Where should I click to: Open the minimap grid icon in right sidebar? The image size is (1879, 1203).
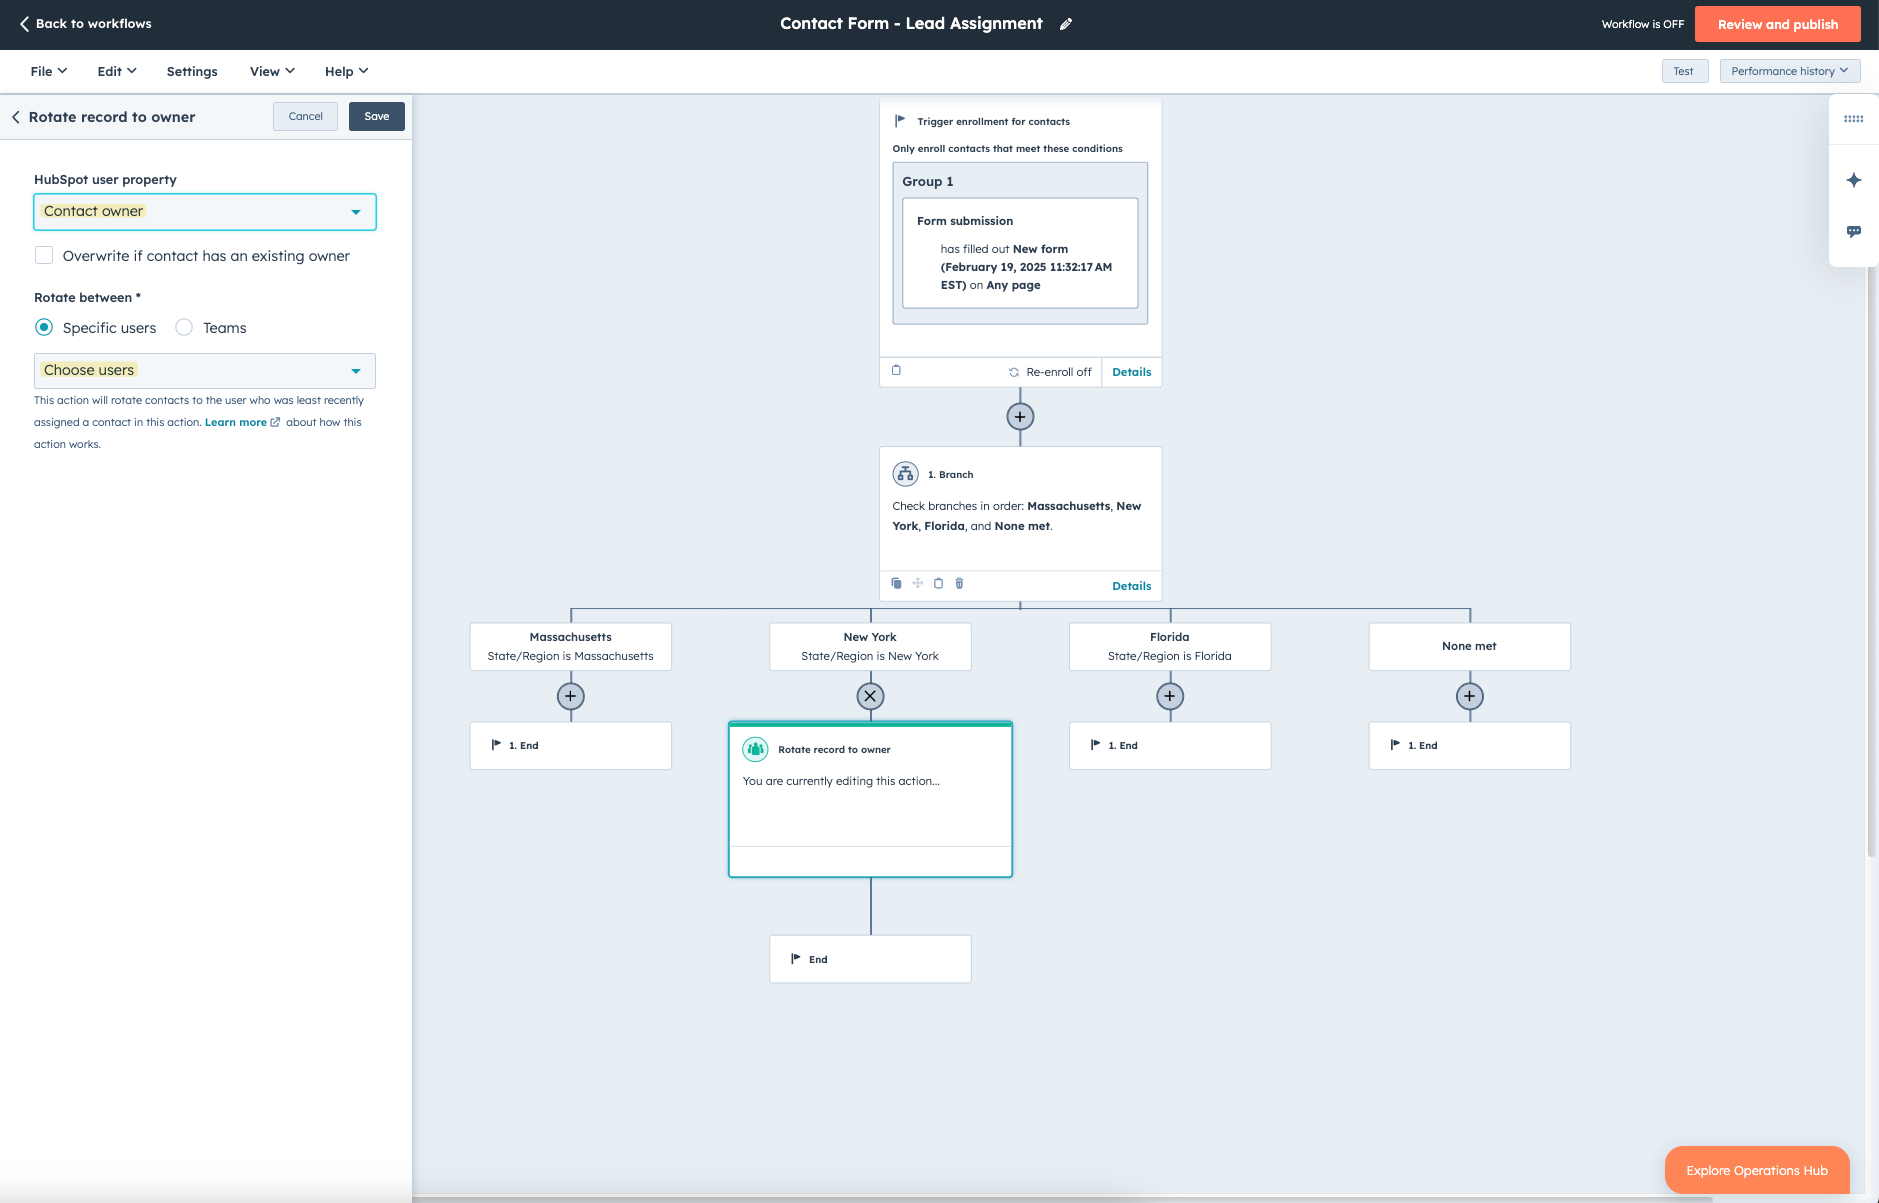click(x=1853, y=119)
